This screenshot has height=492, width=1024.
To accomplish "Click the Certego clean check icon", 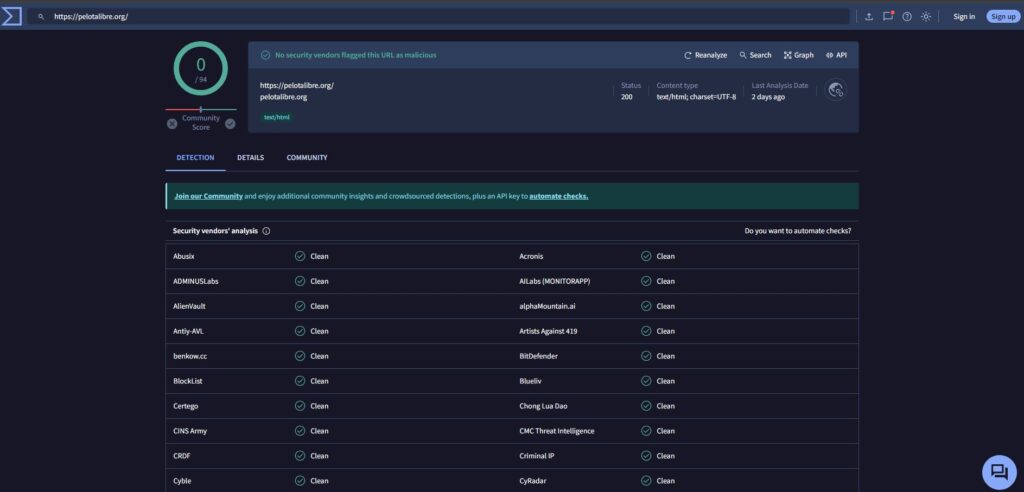I will pos(300,406).
